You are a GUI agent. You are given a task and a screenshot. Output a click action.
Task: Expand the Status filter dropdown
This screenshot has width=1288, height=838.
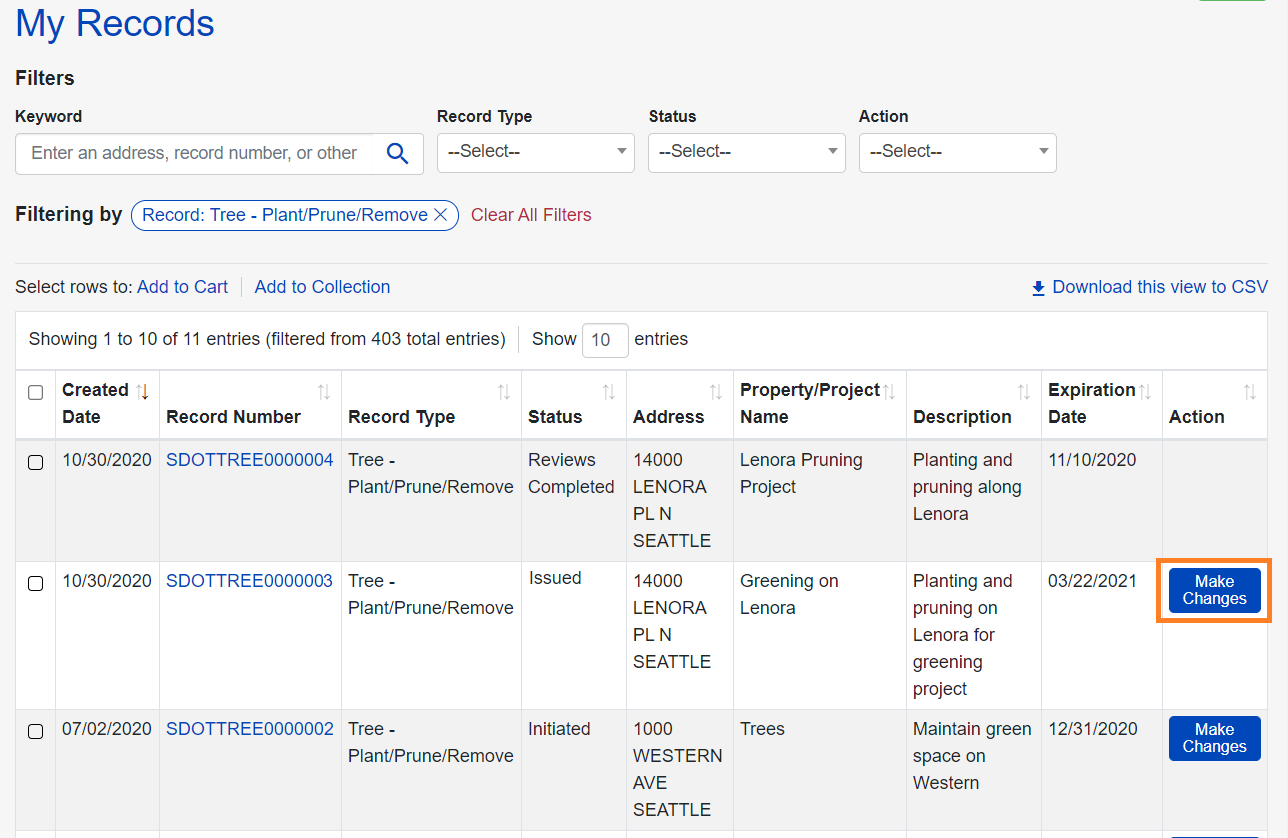tap(746, 152)
